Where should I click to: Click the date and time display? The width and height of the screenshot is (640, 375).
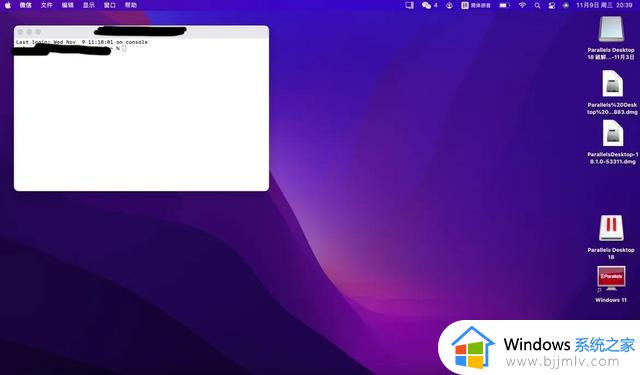604,5
